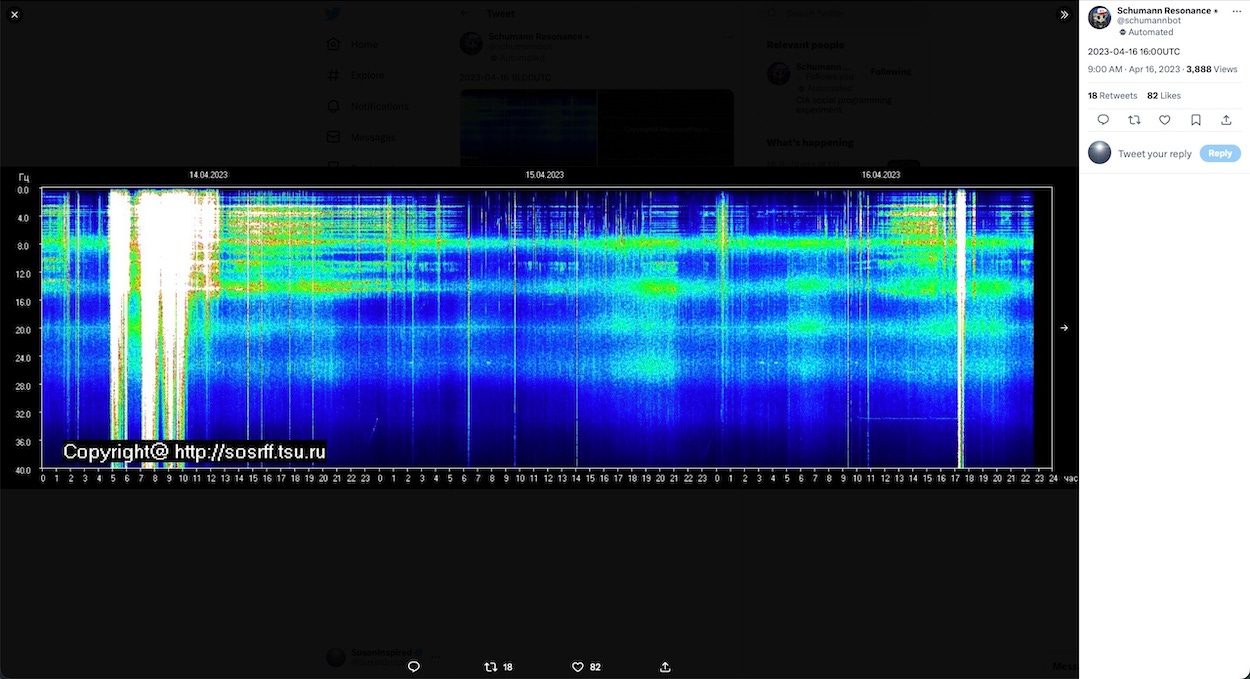Viewport: 1250px width, 679px height.
Task: Click the reply icon in the bottom image bar
Action: (414, 667)
